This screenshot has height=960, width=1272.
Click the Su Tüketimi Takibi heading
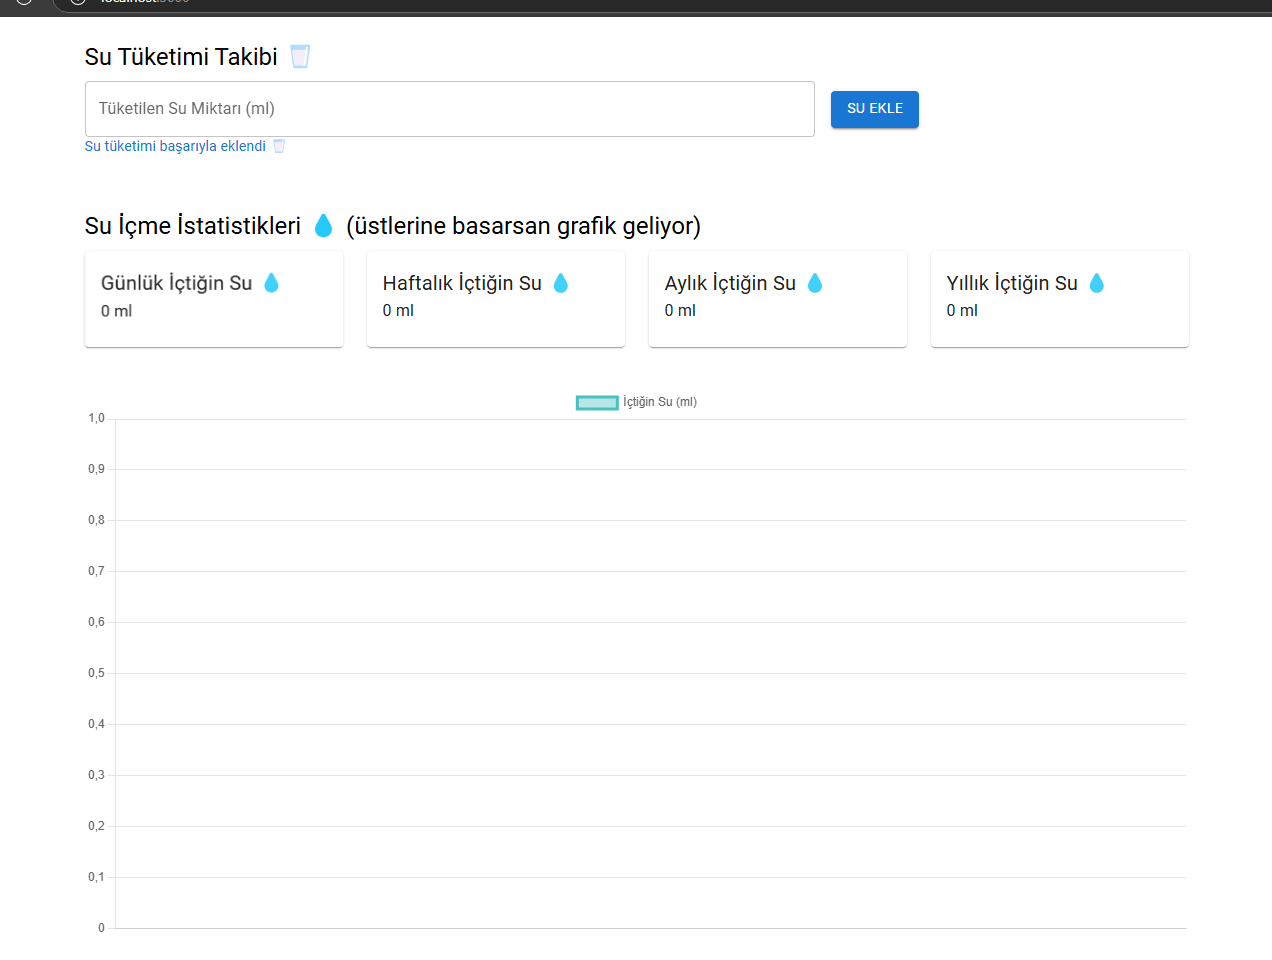pos(180,56)
